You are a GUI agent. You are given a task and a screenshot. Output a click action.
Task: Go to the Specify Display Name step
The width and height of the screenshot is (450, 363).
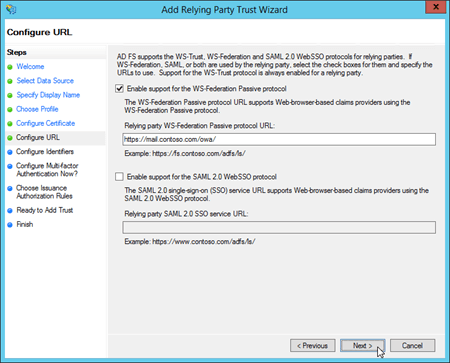coord(48,95)
